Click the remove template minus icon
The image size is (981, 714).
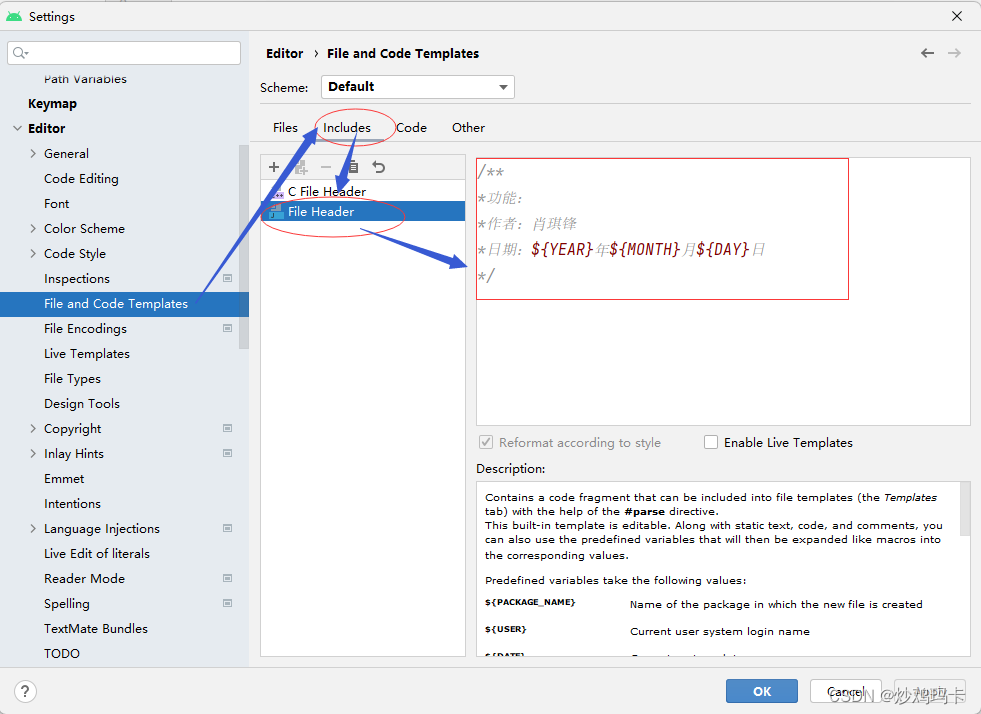pyautogui.click(x=325, y=166)
